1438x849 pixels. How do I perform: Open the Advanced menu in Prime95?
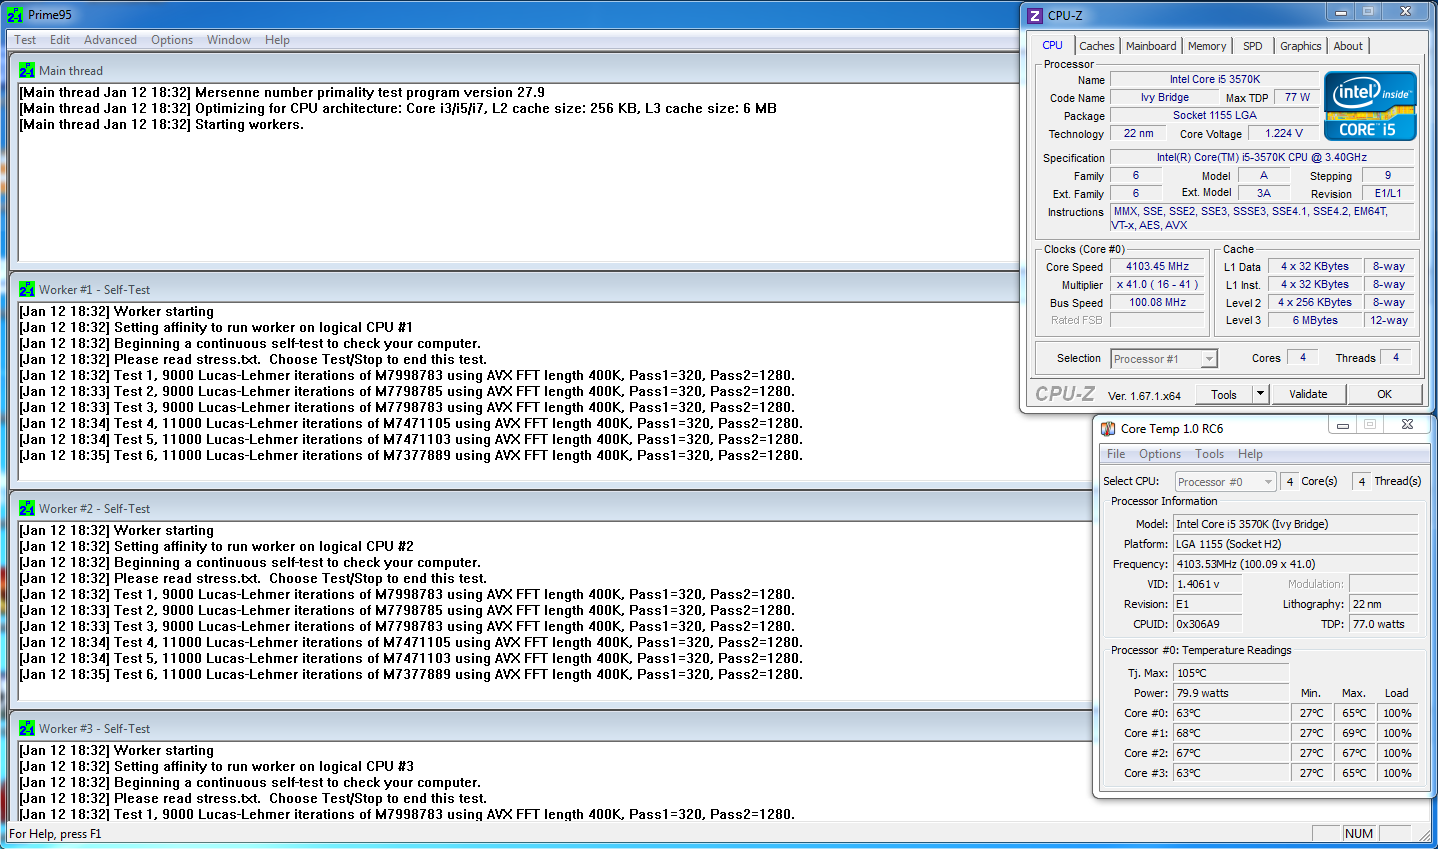pos(110,40)
